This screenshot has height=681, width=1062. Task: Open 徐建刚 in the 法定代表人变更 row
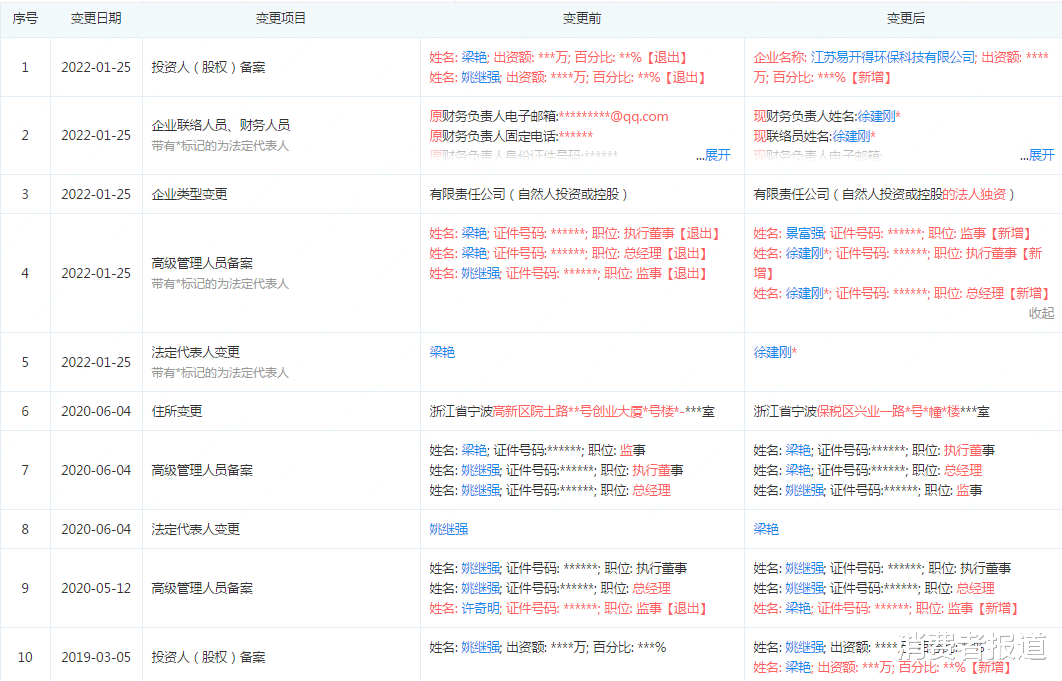tap(771, 351)
